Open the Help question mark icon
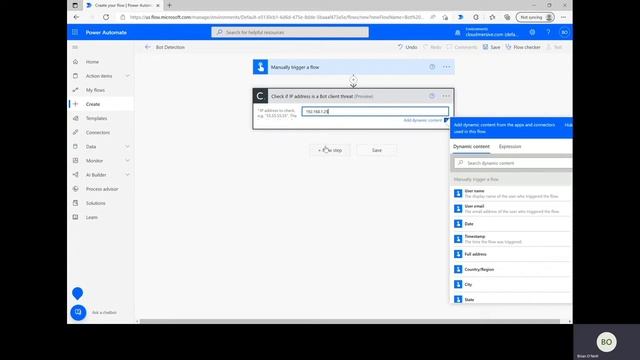Screen dimensions: 640x360 point(548,32)
